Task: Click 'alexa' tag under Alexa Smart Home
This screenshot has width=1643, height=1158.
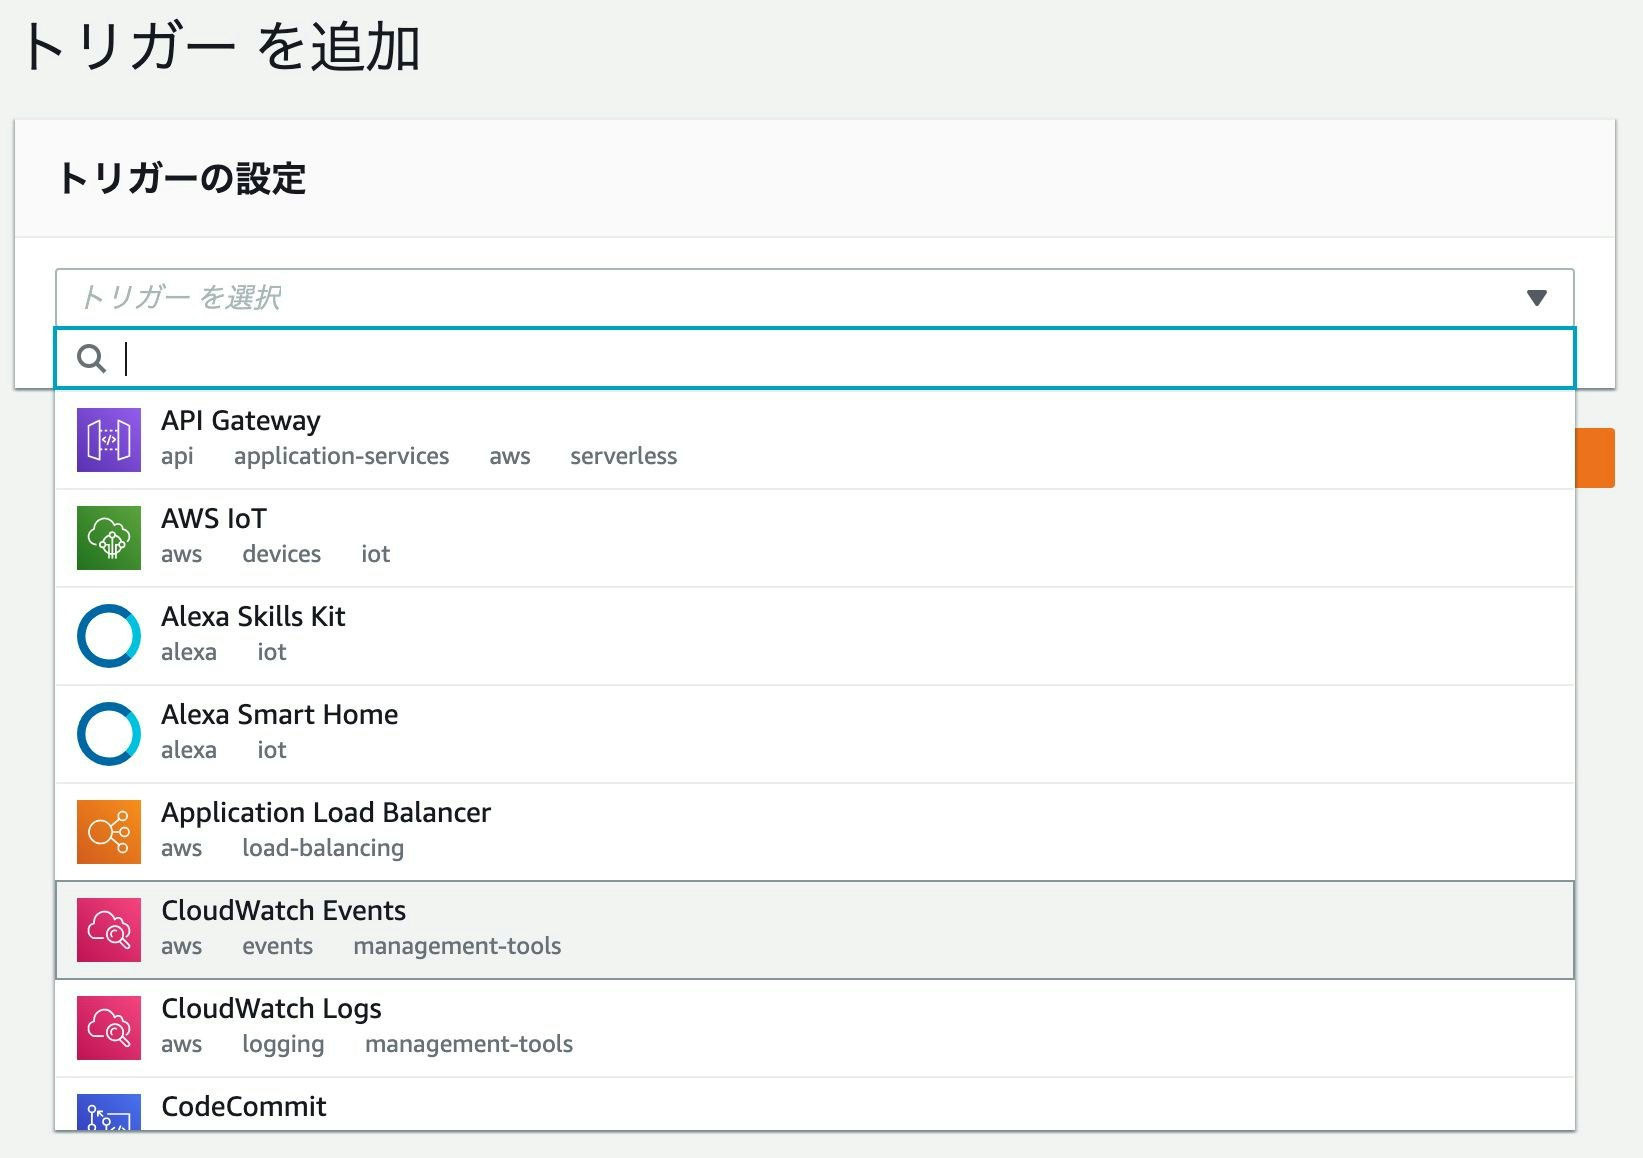Action: tap(189, 750)
